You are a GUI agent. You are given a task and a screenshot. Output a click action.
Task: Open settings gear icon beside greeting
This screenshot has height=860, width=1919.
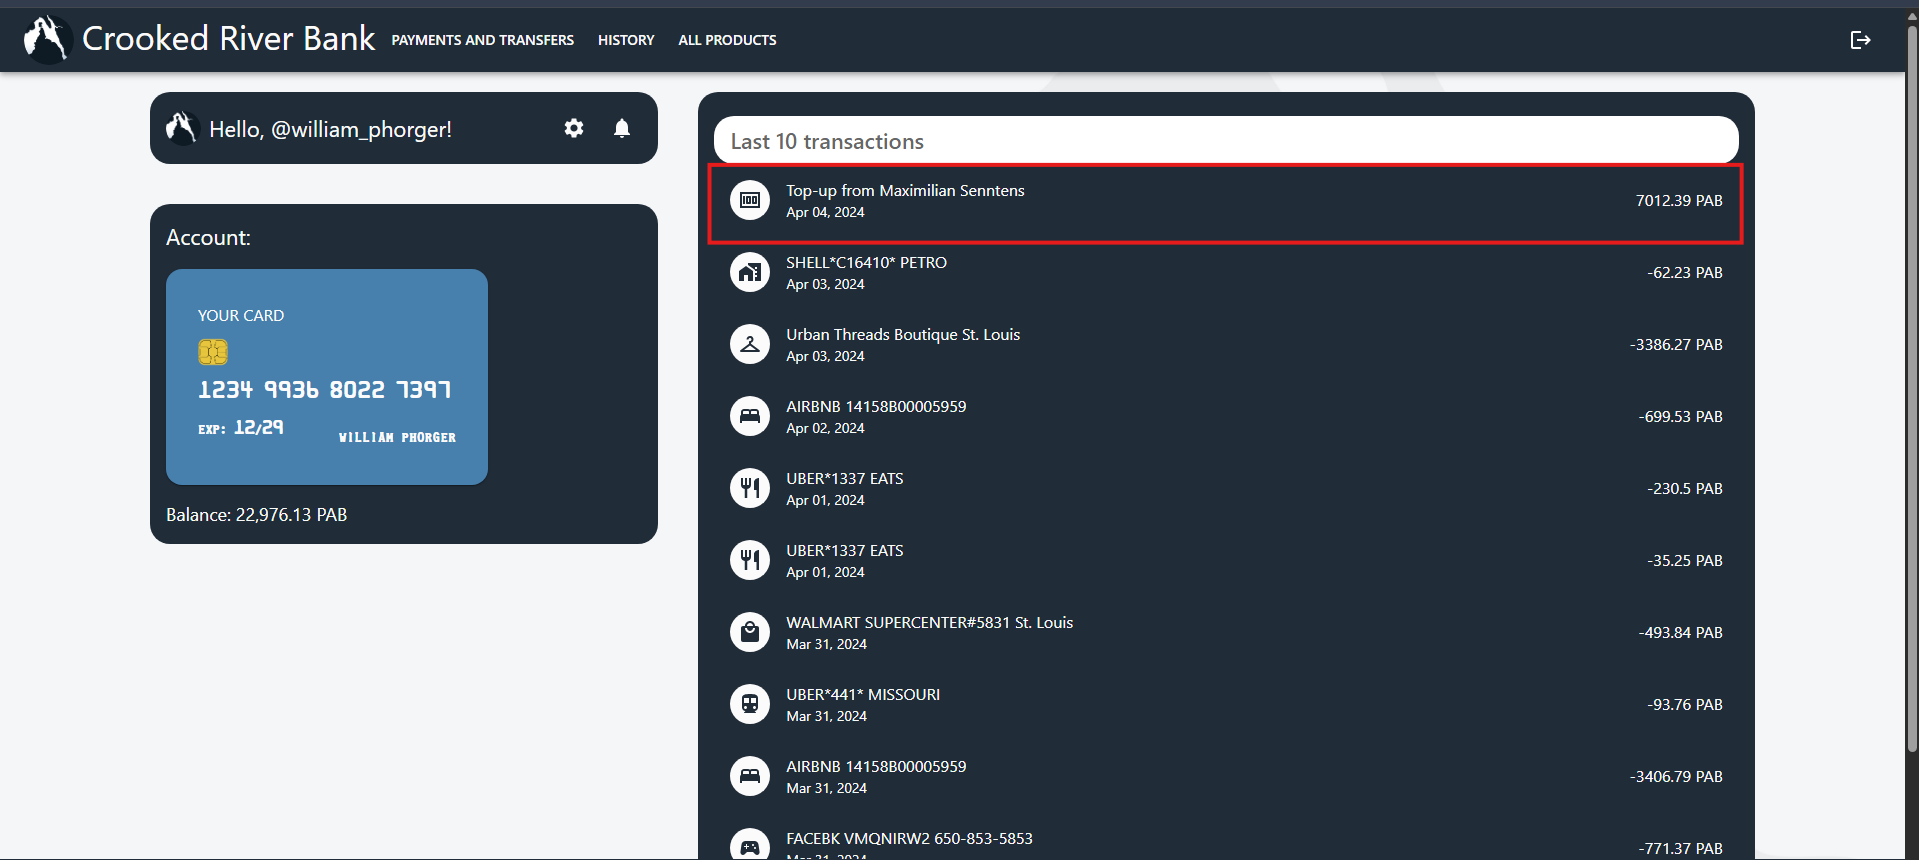(x=574, y=128)
